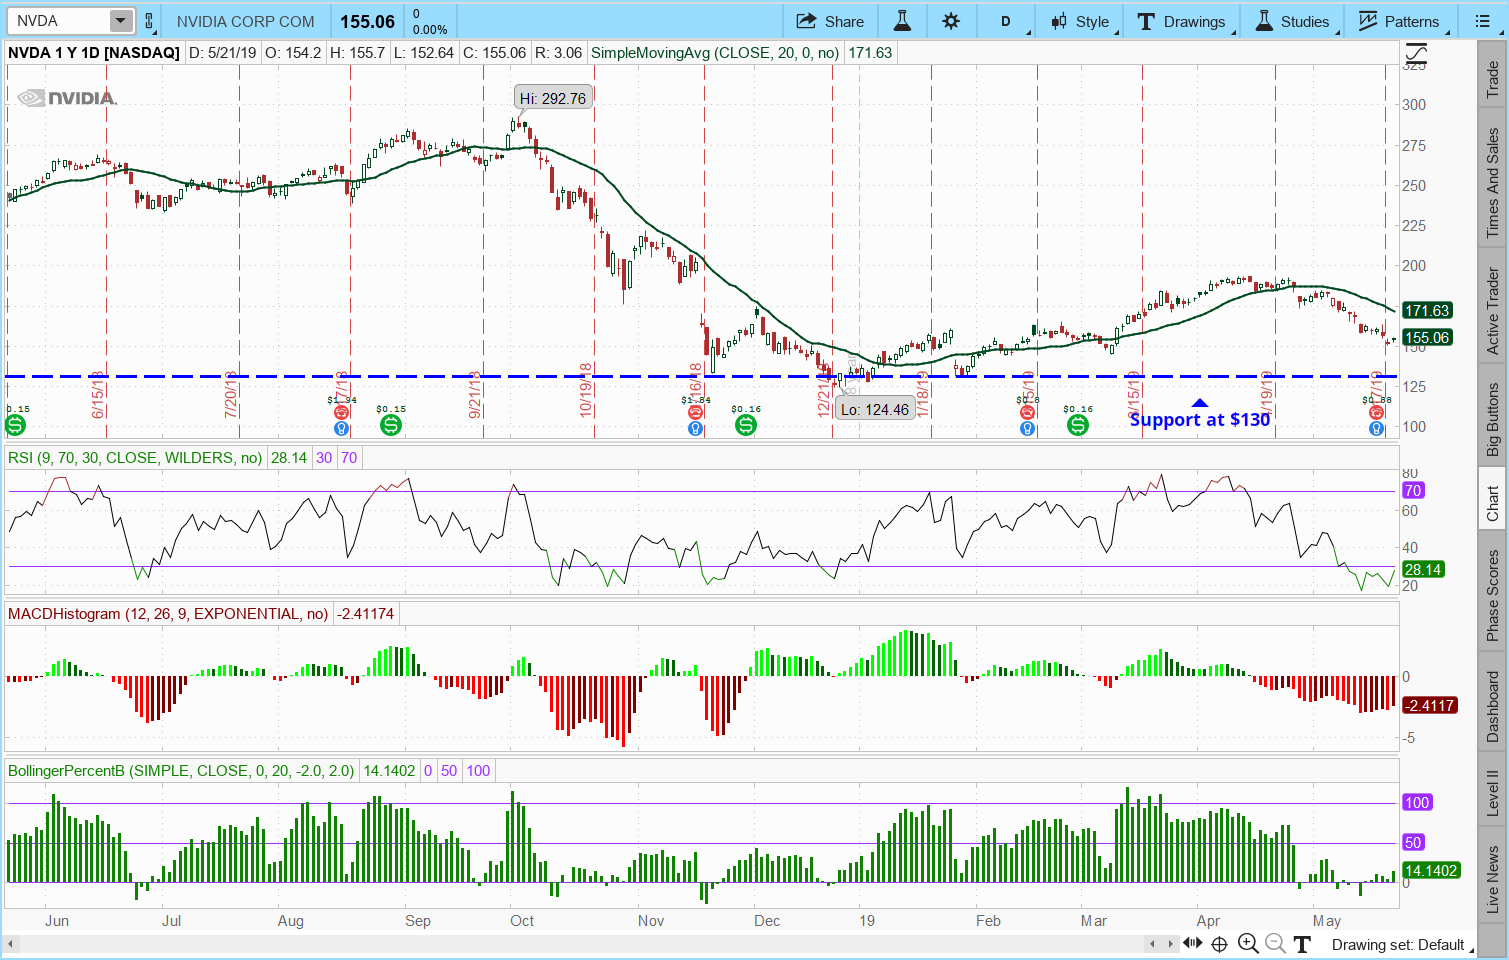
Task: Click the horizontal scrollbar right arrow
Action: [x=1172, y=943]
